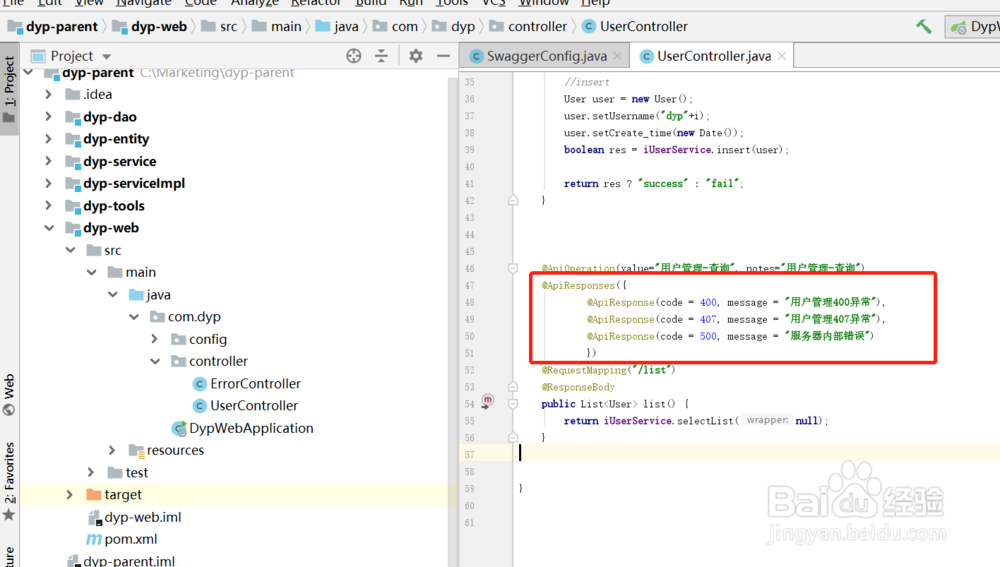Select dyp-web.iml file
Viewport: 1000px width, 567px height.
(143, 517)
